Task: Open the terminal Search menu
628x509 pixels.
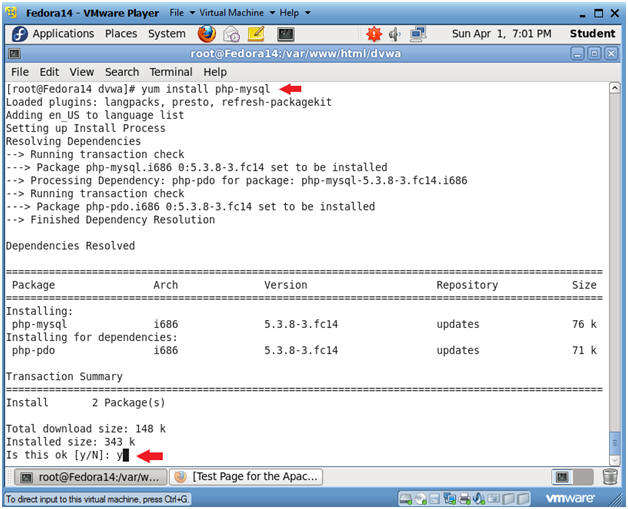Action: pyautogui.click(x=122, y=72)
